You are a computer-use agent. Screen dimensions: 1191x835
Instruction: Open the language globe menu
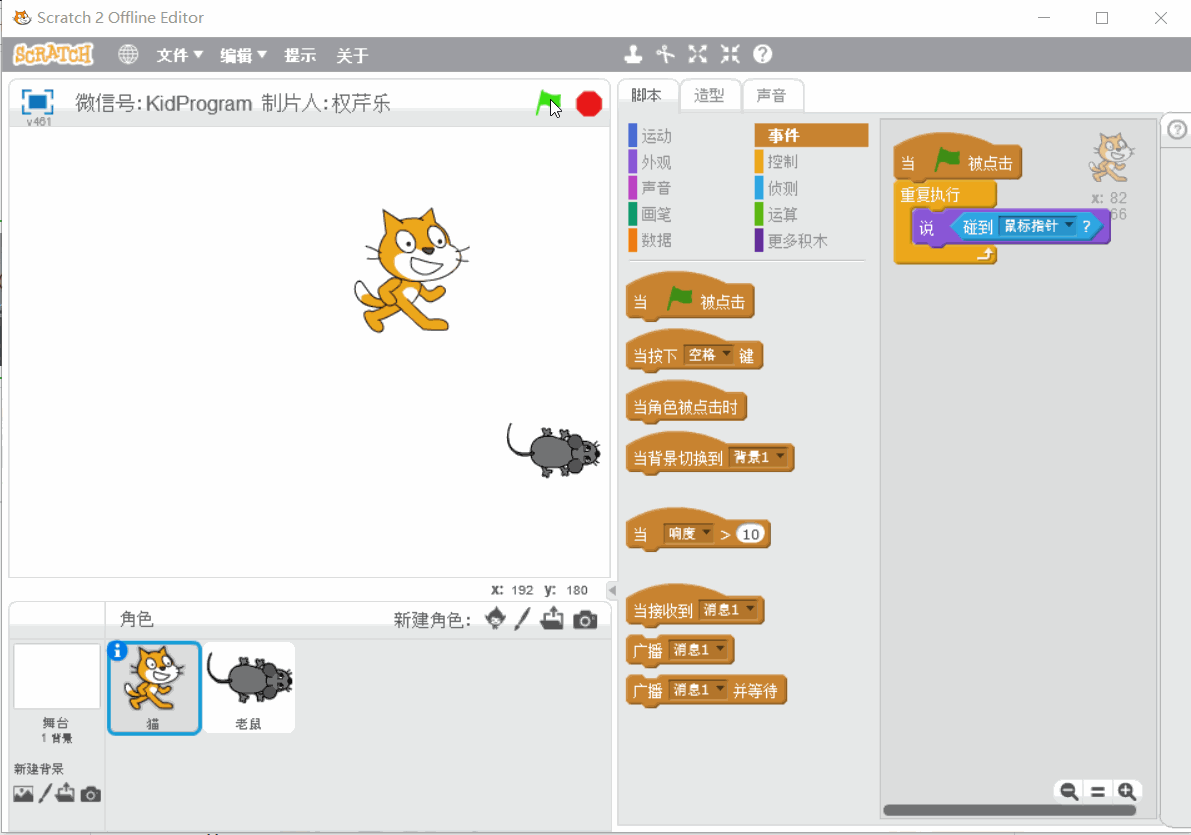click(128, 55)
